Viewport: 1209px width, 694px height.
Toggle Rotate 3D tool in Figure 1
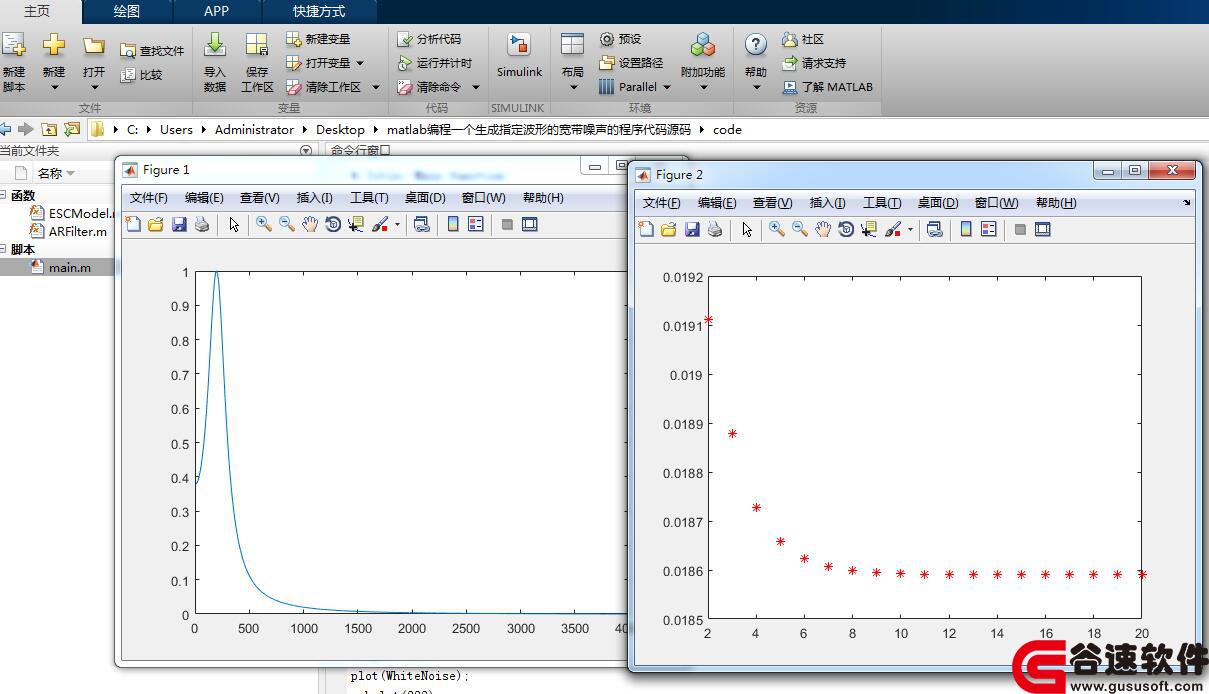point(333,225)
